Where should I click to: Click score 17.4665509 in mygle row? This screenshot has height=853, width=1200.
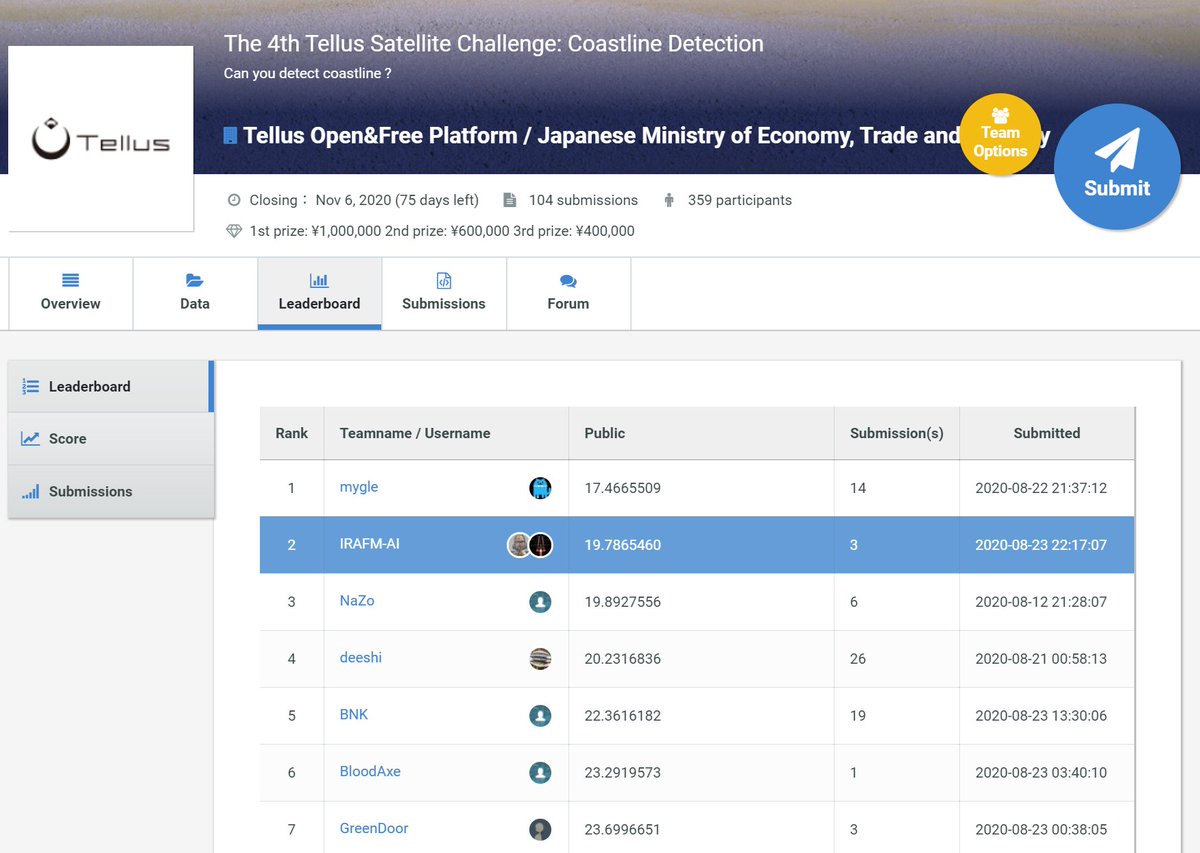click(623, 488)
